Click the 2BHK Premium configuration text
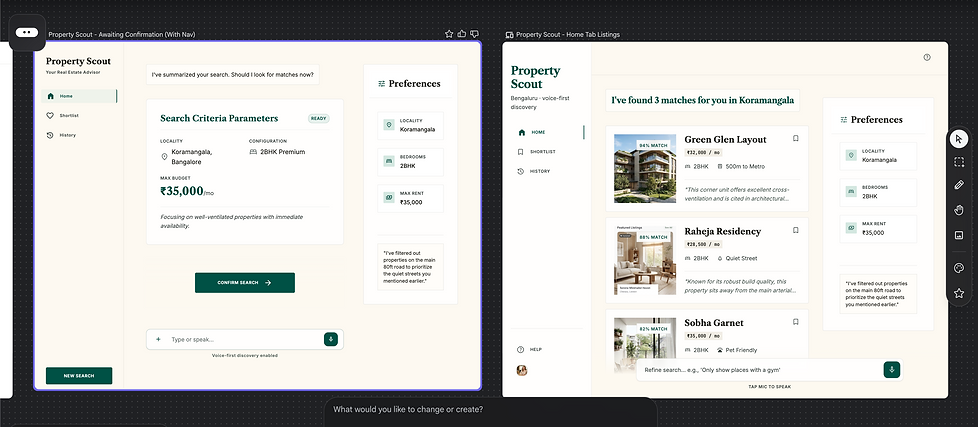This screenshot has width=978, height=427. pos(282,151)
